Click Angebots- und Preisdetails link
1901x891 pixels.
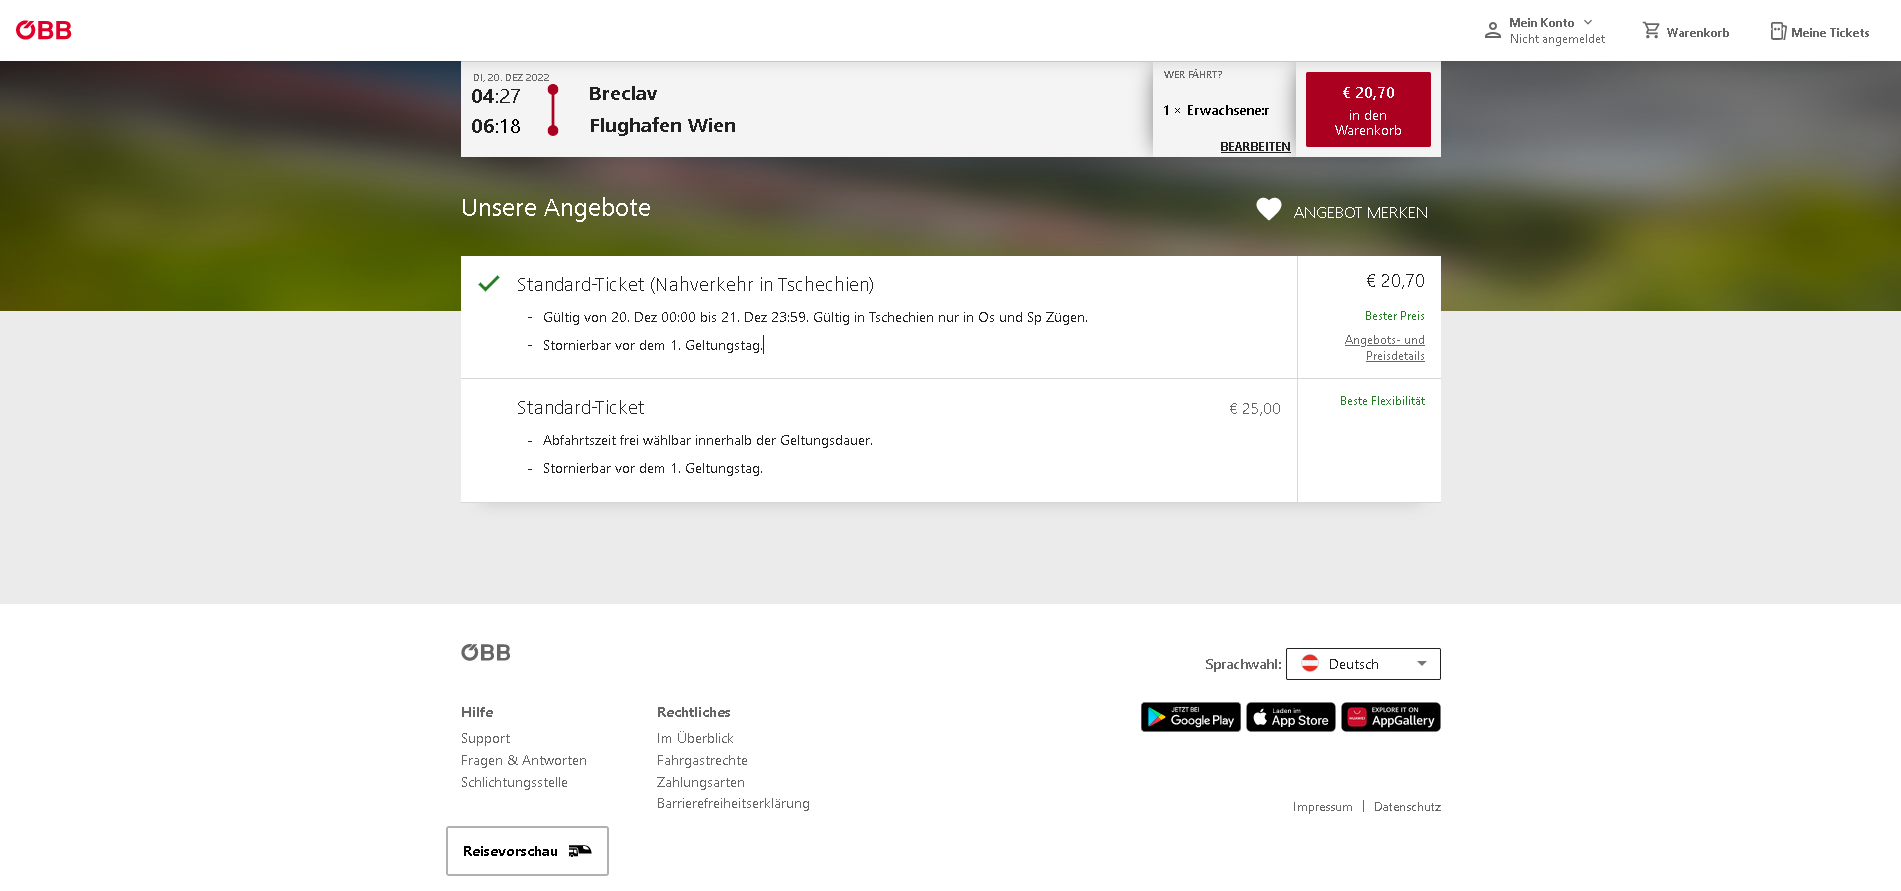[1385, 348]
